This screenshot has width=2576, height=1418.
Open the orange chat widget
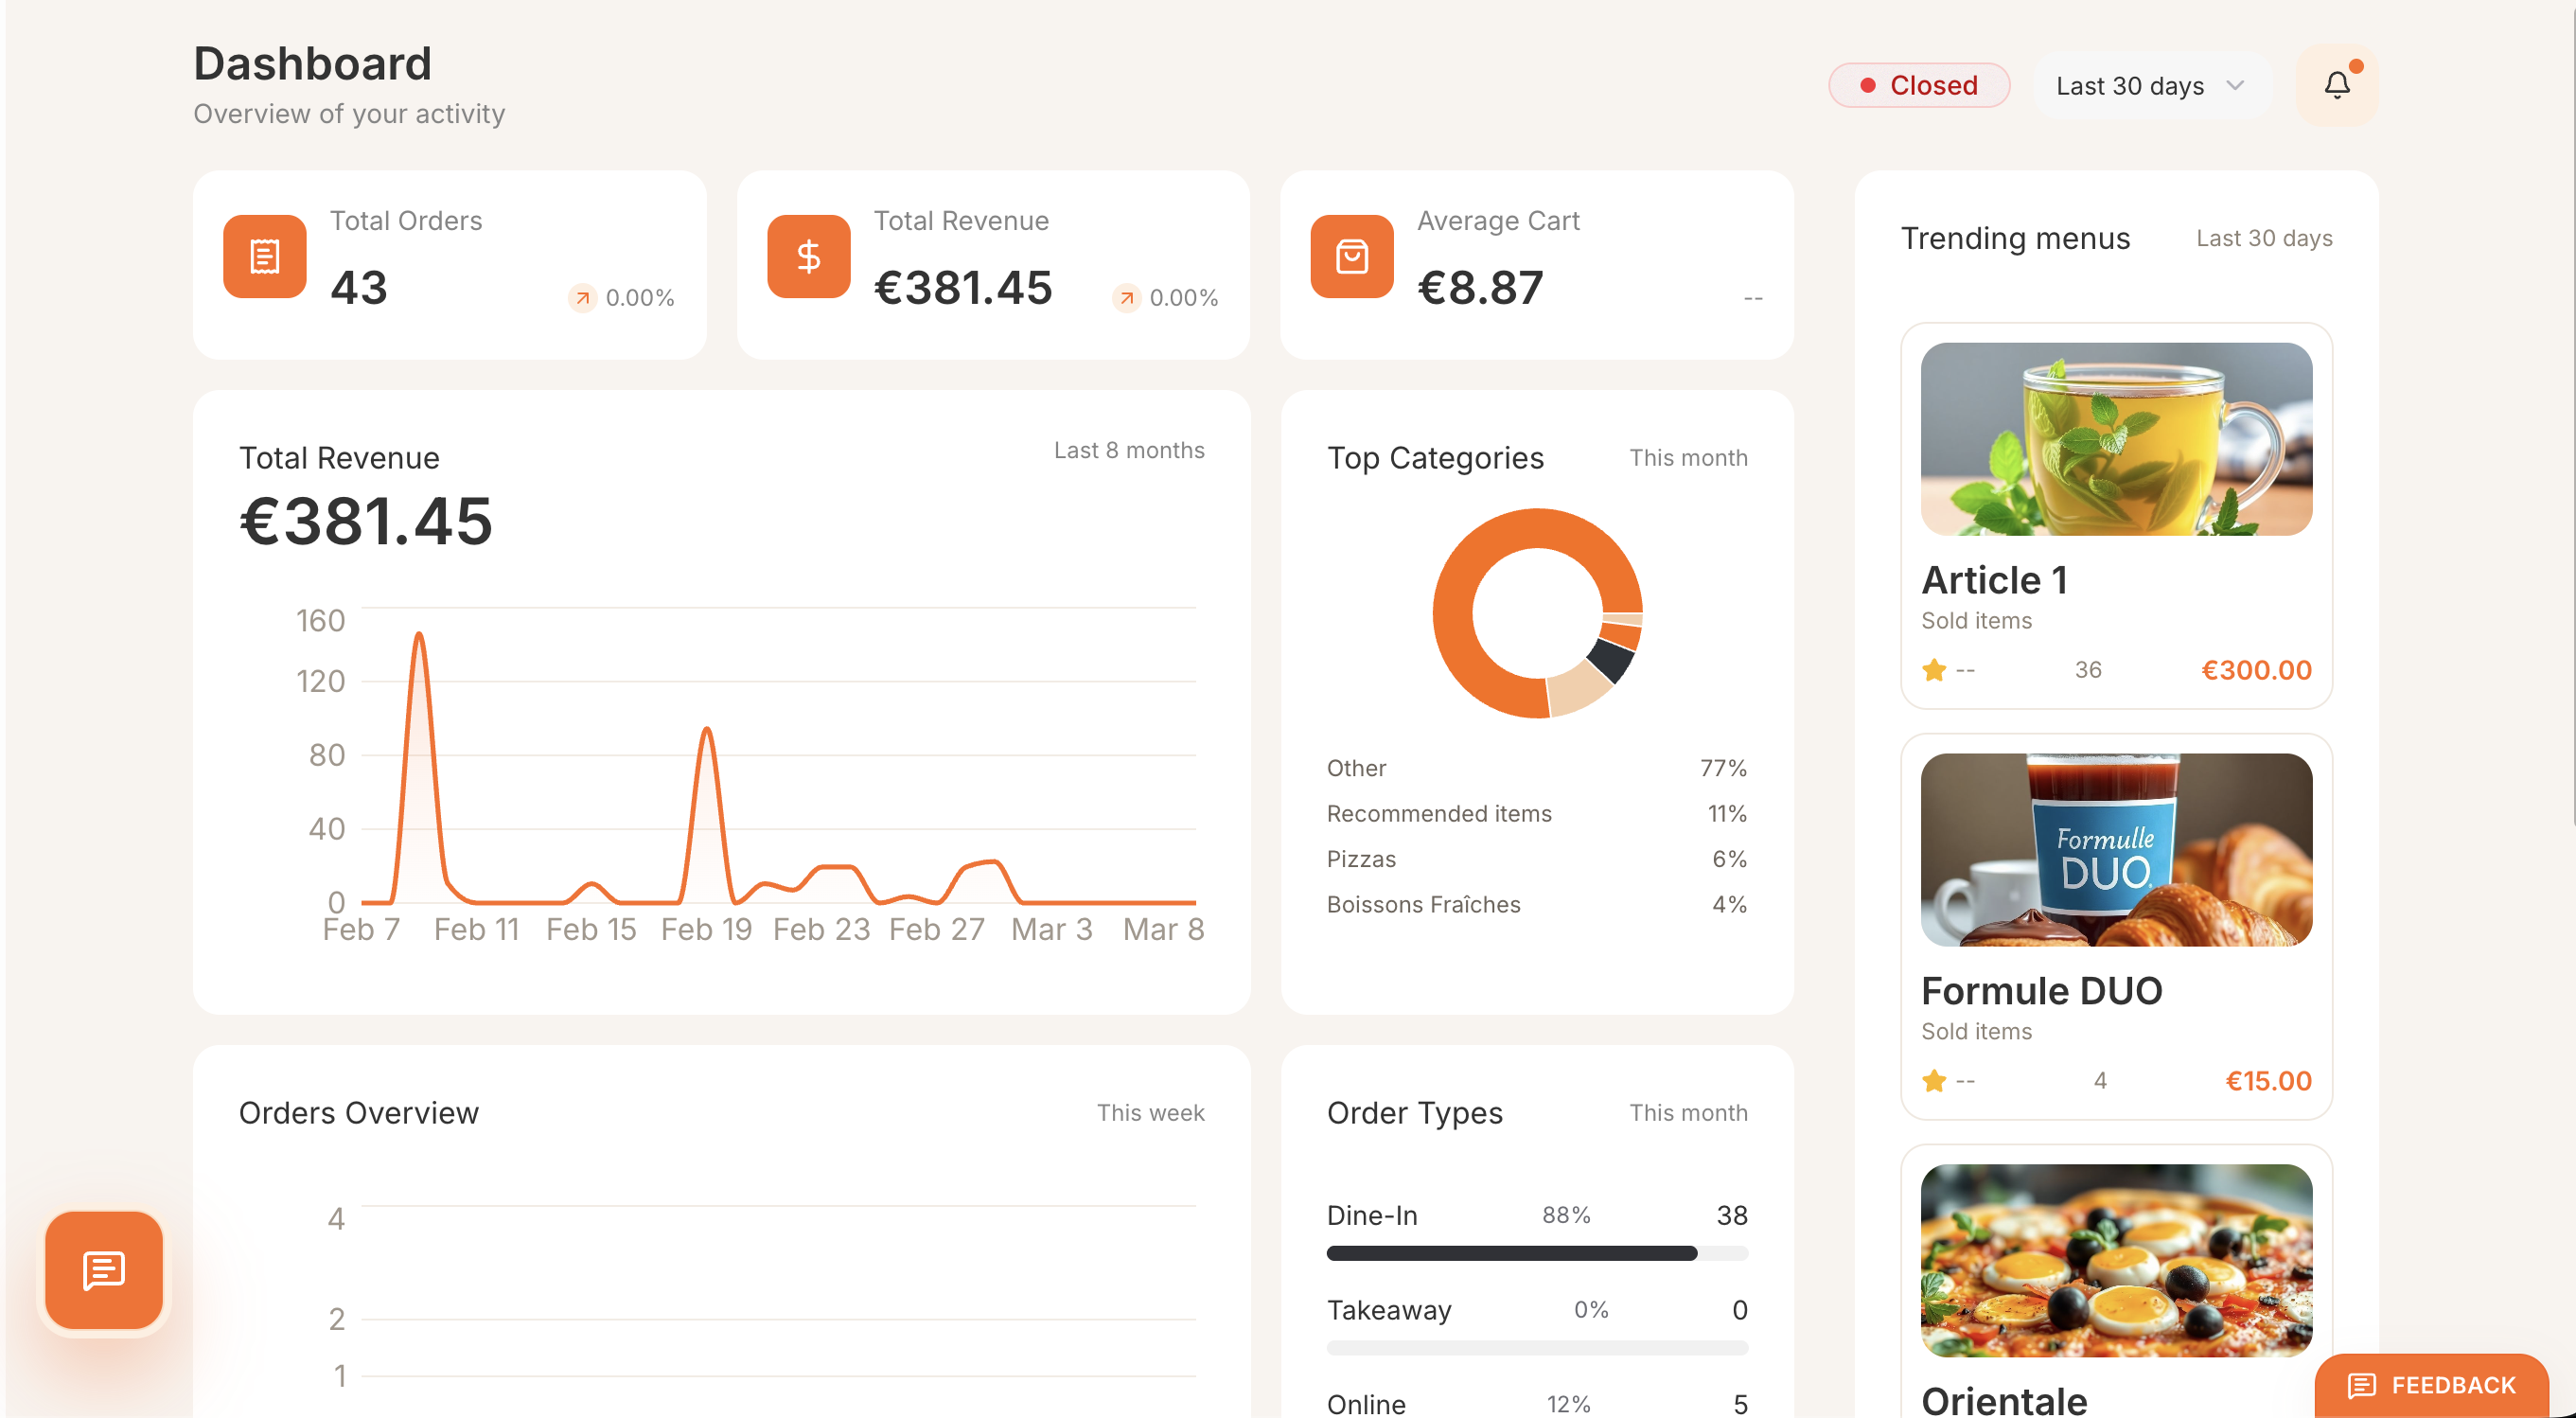(104, 1270)
